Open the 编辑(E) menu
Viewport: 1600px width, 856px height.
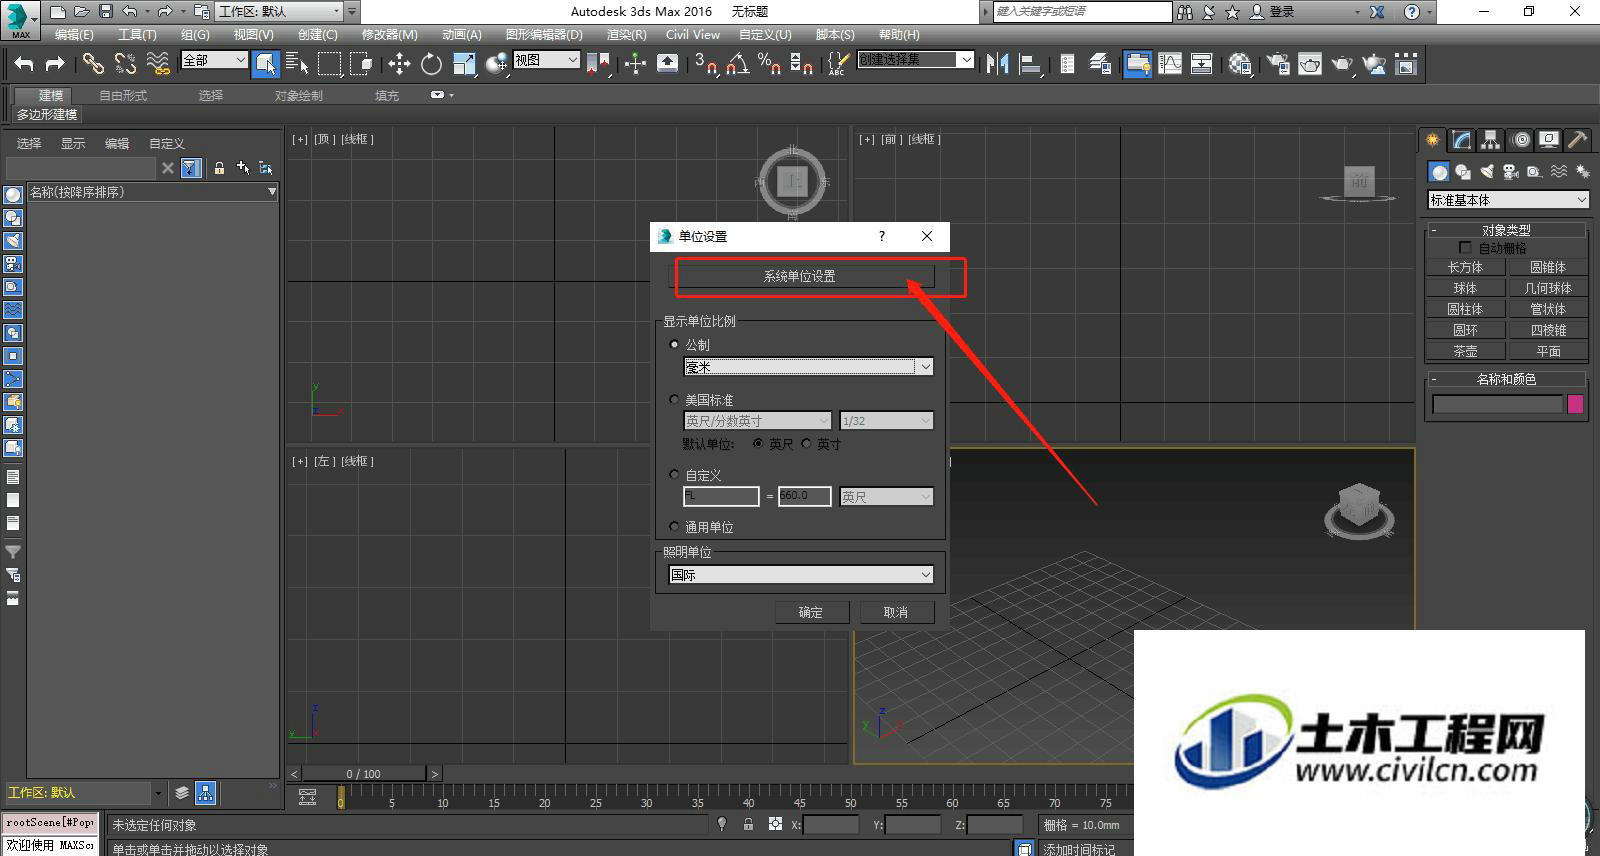tap(74, 35)
